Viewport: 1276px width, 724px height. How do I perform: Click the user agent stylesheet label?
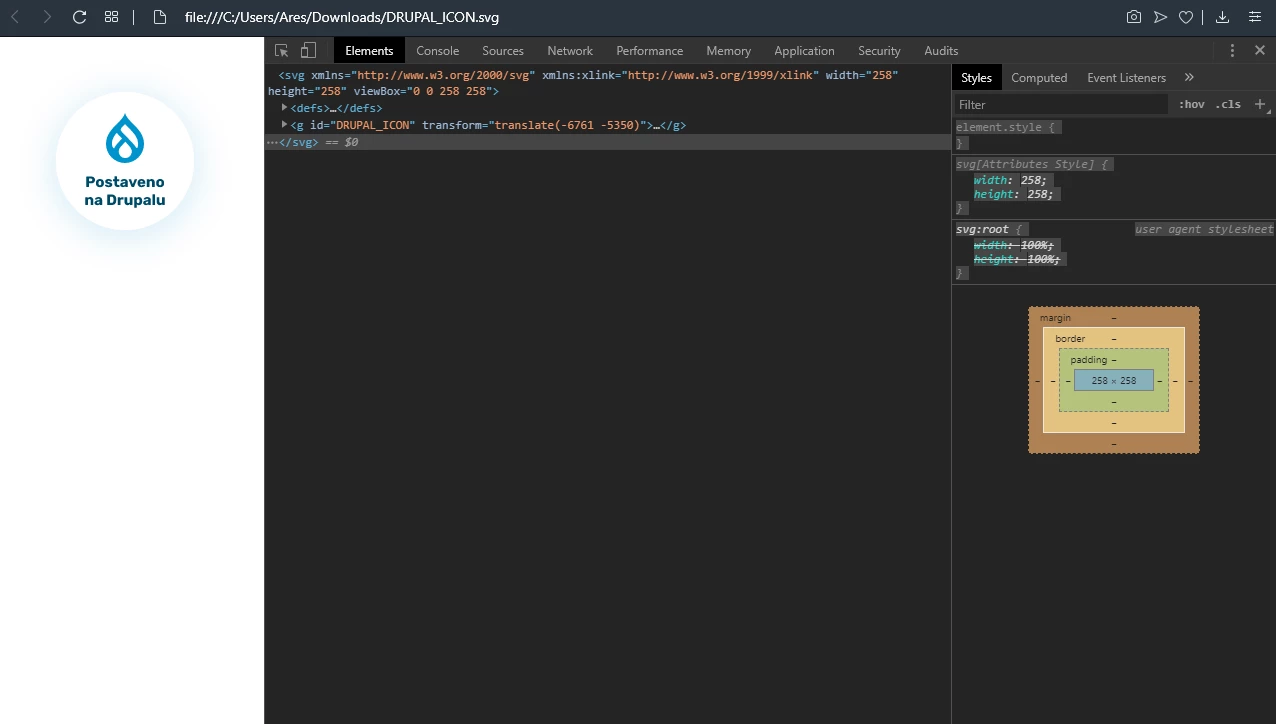tap(1204, 229)
